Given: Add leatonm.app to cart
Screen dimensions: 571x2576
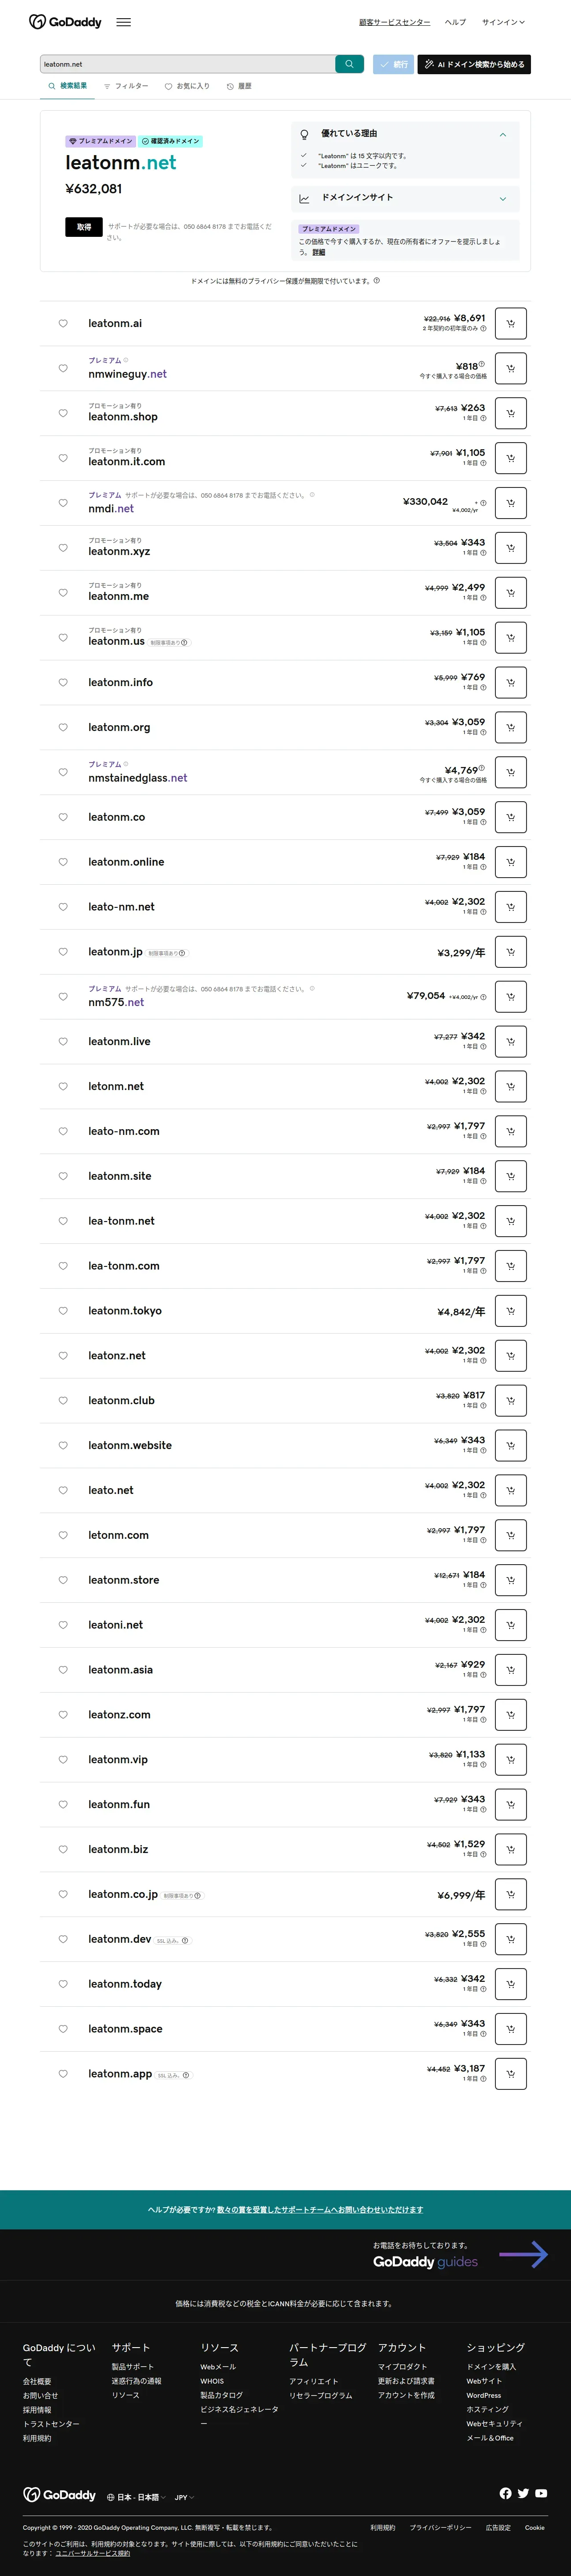Looking at the screenshot, I should (x=510, y=2073).
